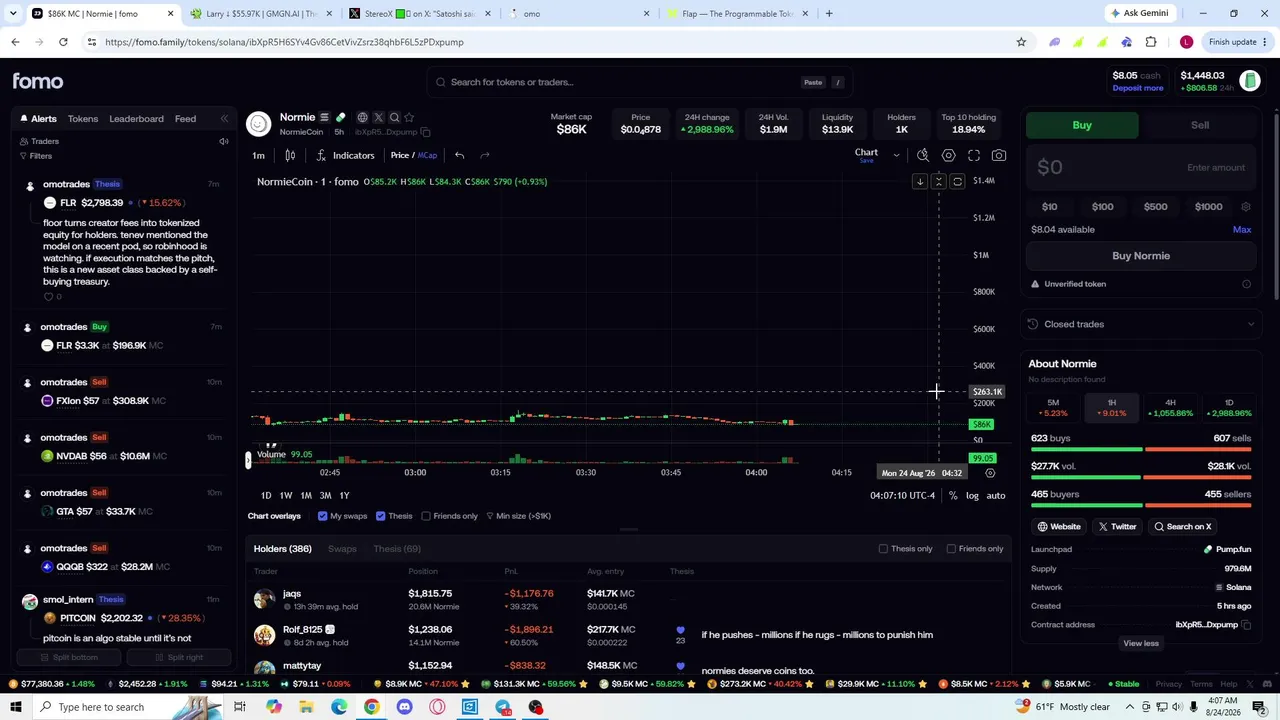
Task: Open File Explorer from taskbar
Action: coord(306,707)
